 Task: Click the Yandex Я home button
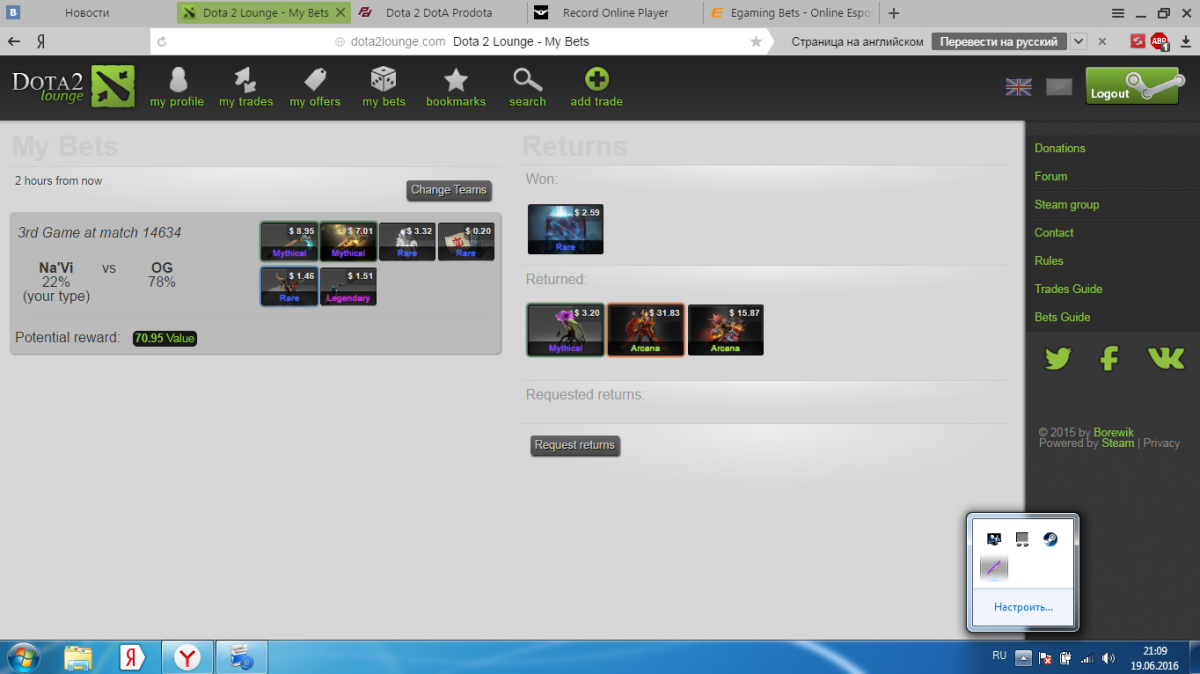(x=42, y=41)
